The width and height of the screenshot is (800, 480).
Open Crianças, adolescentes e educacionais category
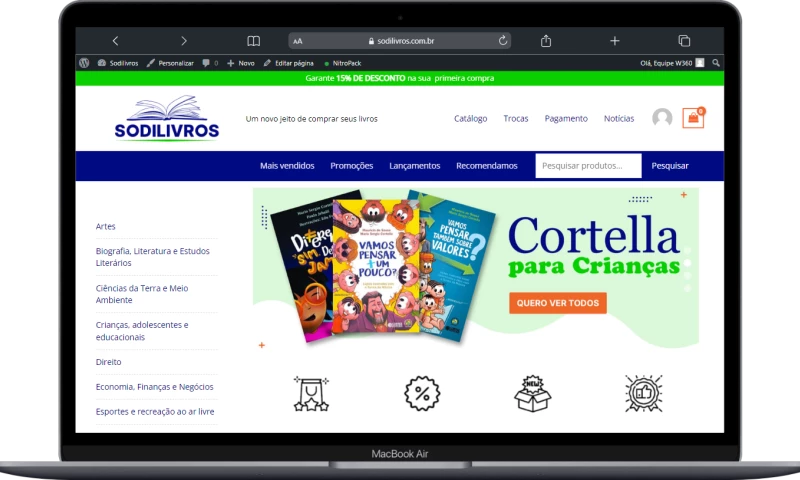pos(142,331)
